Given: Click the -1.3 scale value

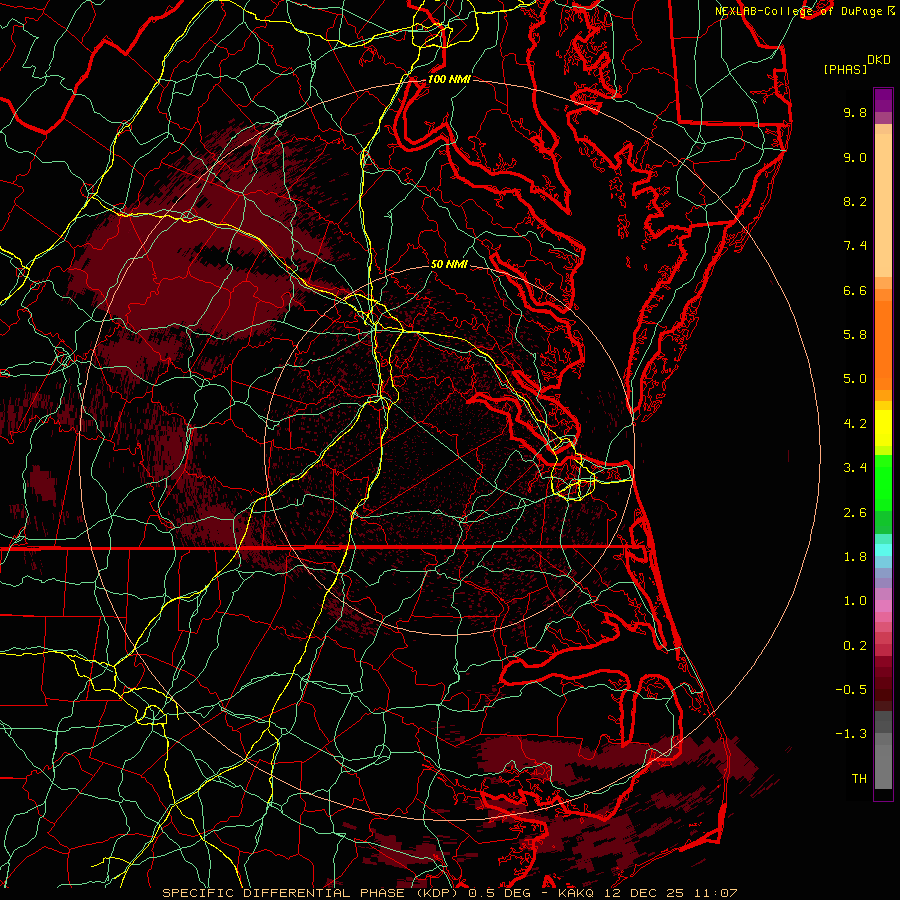Looking at the screenshot, I should (851, 734).
